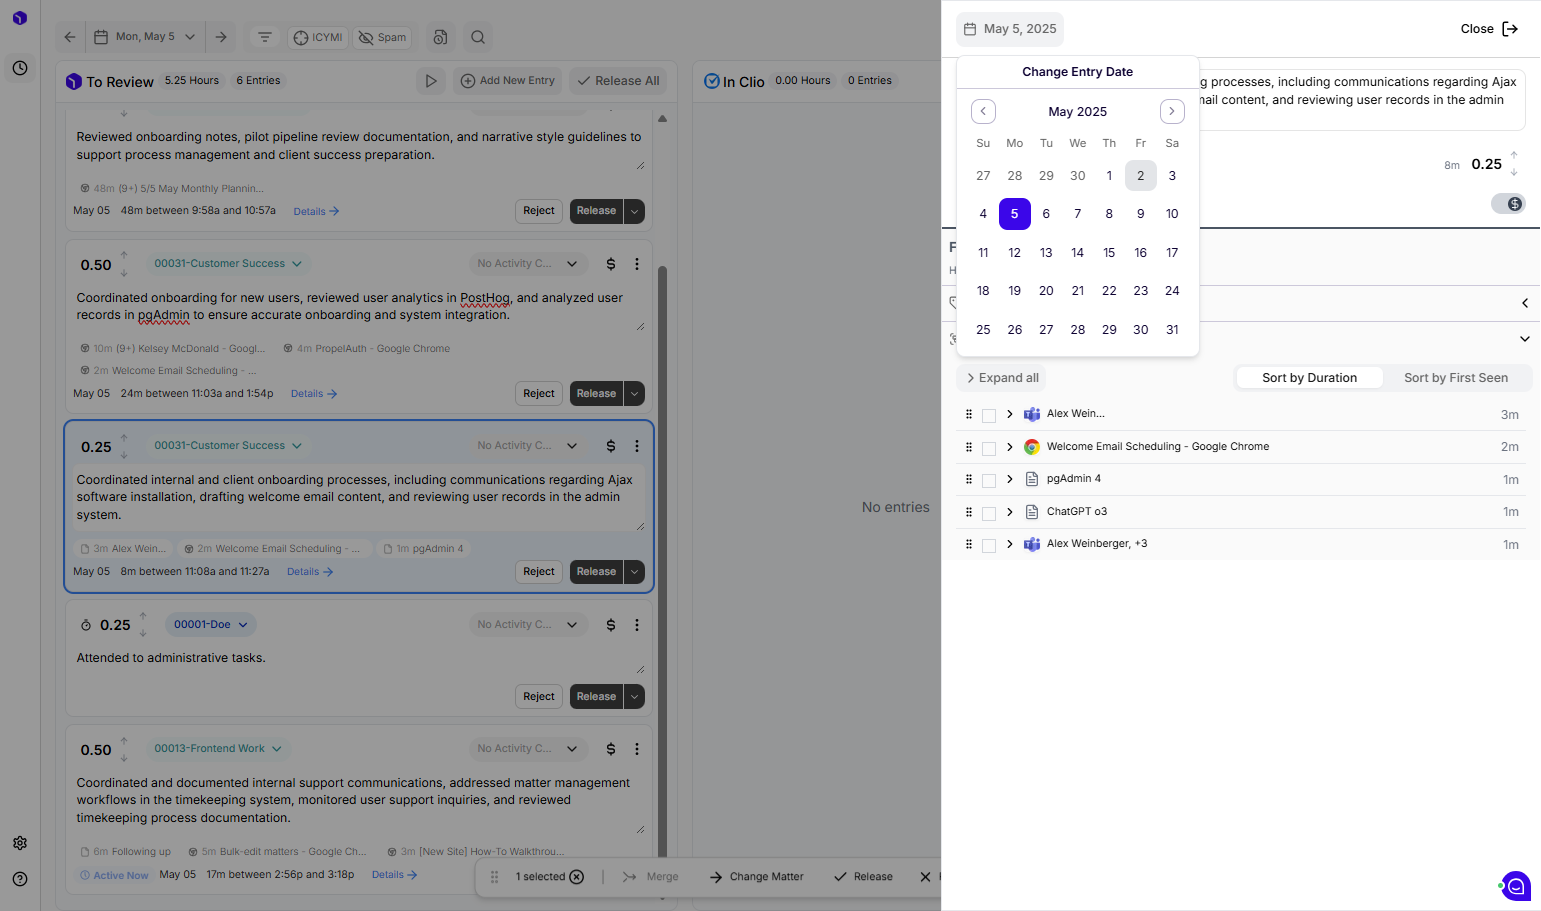
Task: Toggle billable dollar icon on selected 0.25 entry
Action: (611, 446)
